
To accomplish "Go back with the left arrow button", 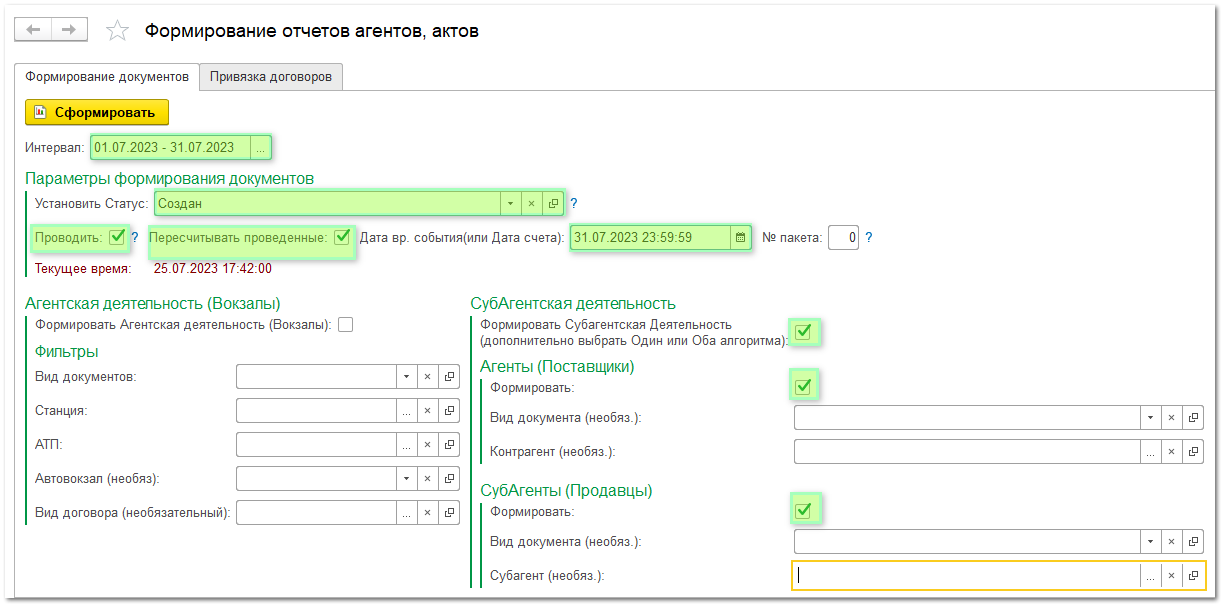I will pos(34,30).
